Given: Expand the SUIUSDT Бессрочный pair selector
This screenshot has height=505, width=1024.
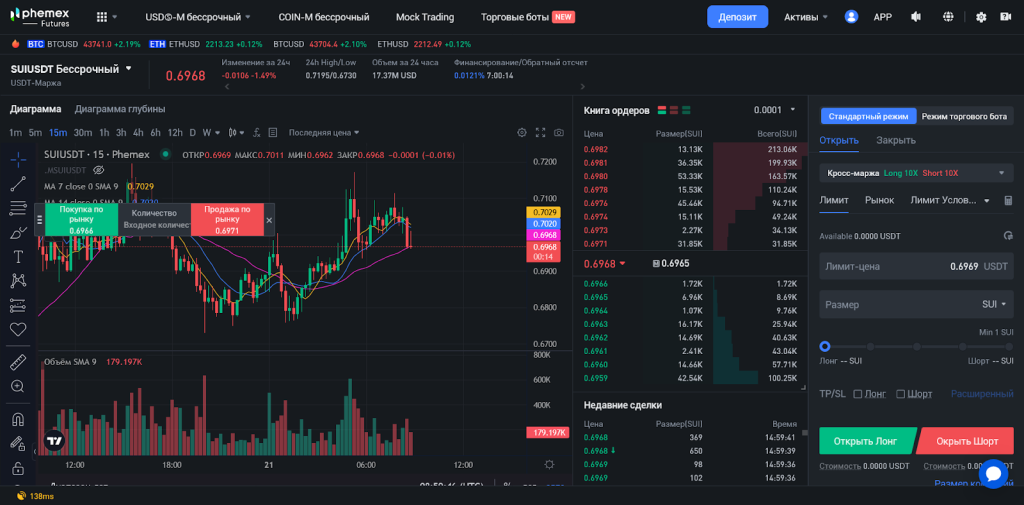Looking at the screenshot, I should tap(71, 69).
